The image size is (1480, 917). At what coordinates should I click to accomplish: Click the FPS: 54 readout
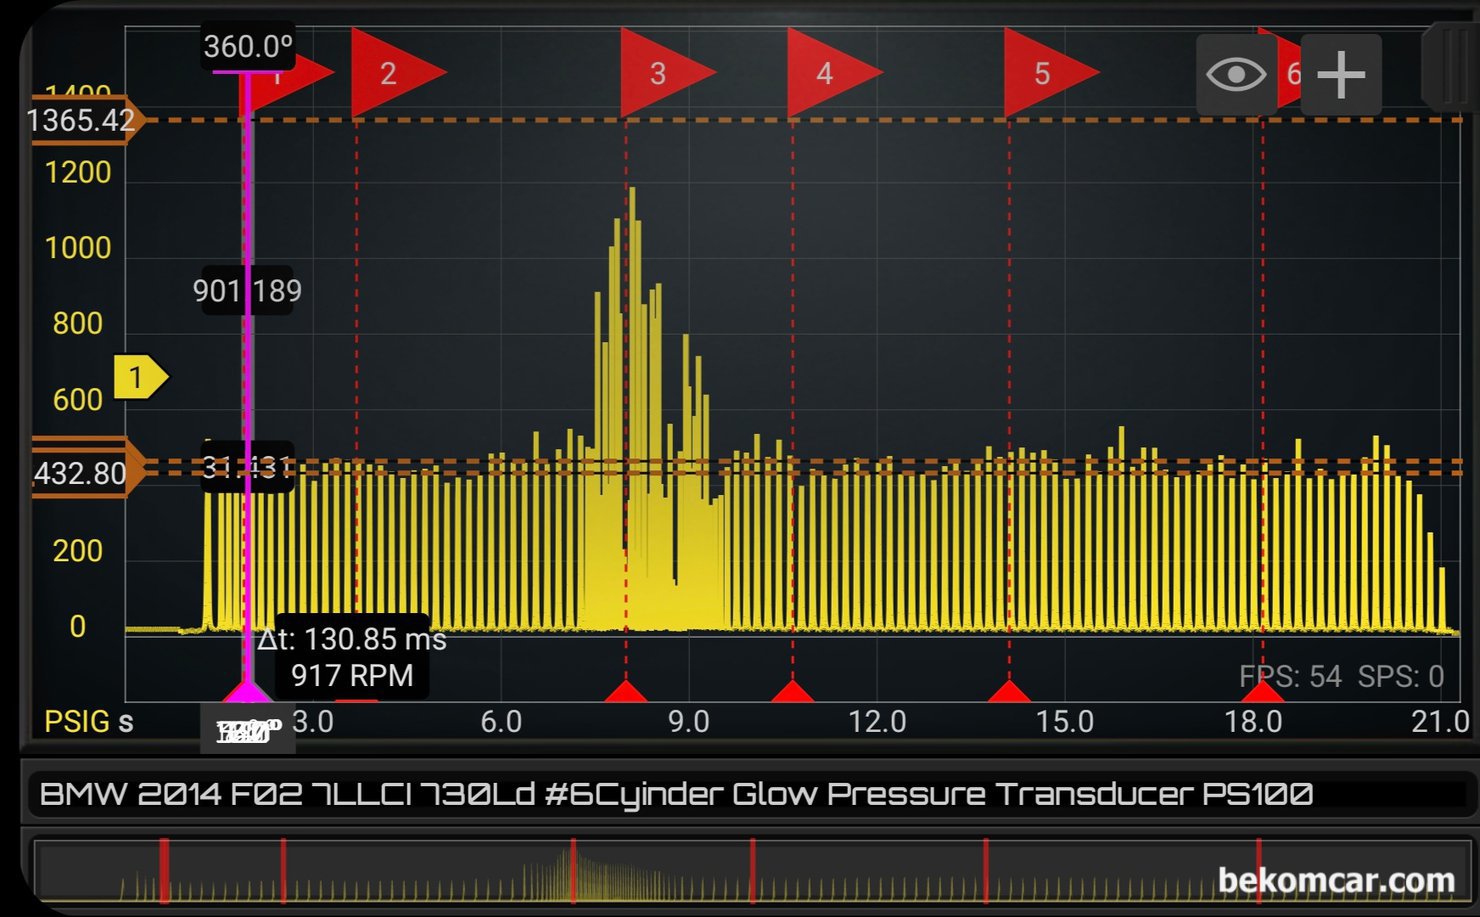click(1290, 677)
